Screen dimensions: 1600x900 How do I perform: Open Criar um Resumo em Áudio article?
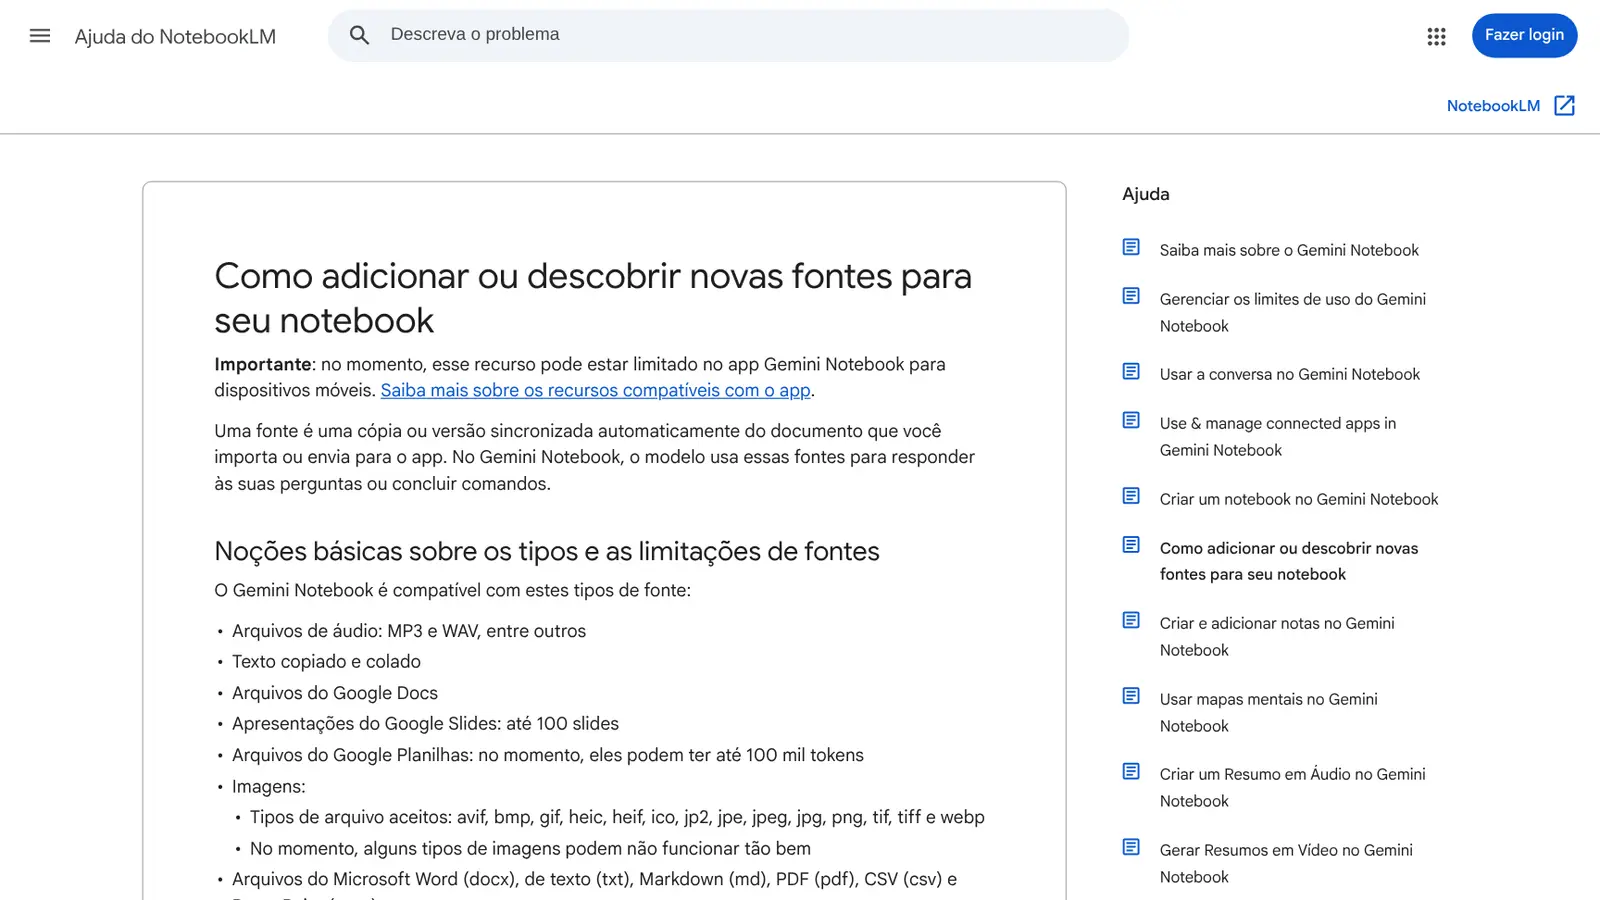pyautogui.click(x=1293, y=787)
